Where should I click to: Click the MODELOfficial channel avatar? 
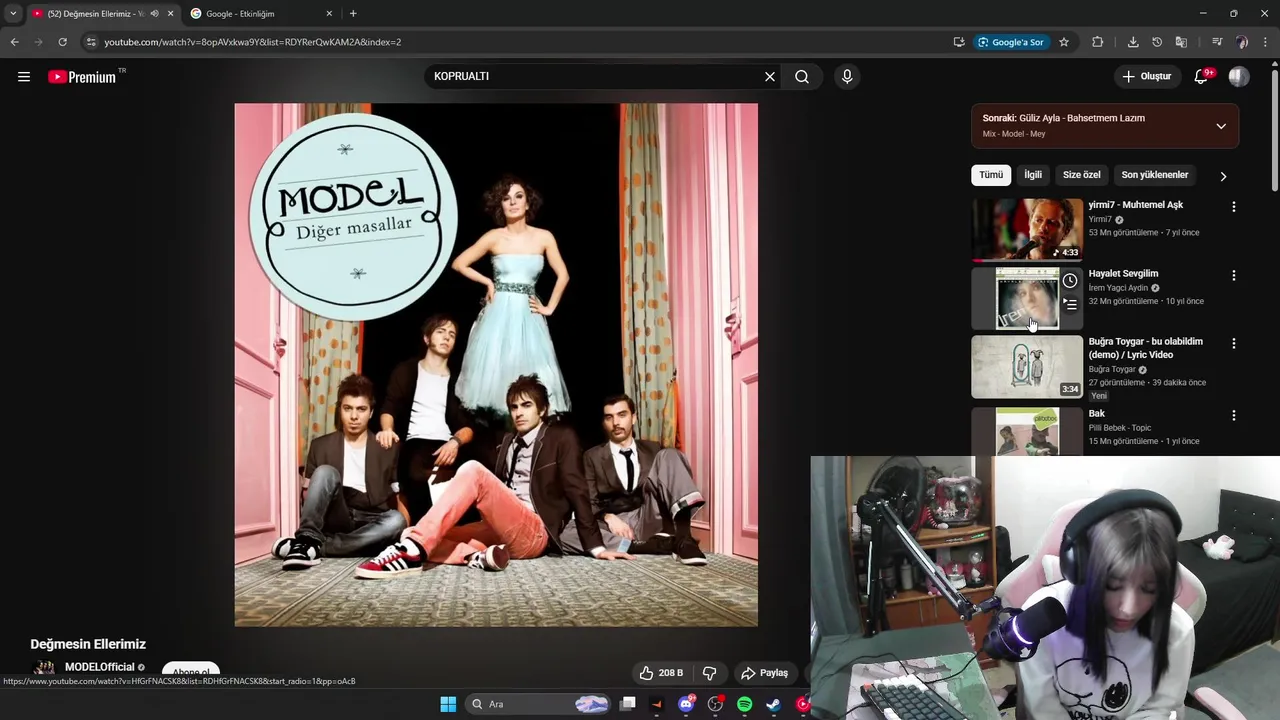[x=44, y=669]
